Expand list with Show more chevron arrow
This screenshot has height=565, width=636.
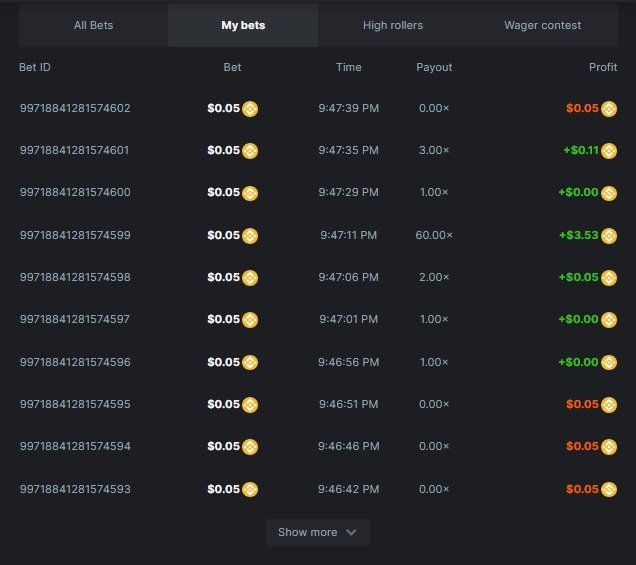pos(351,533)
